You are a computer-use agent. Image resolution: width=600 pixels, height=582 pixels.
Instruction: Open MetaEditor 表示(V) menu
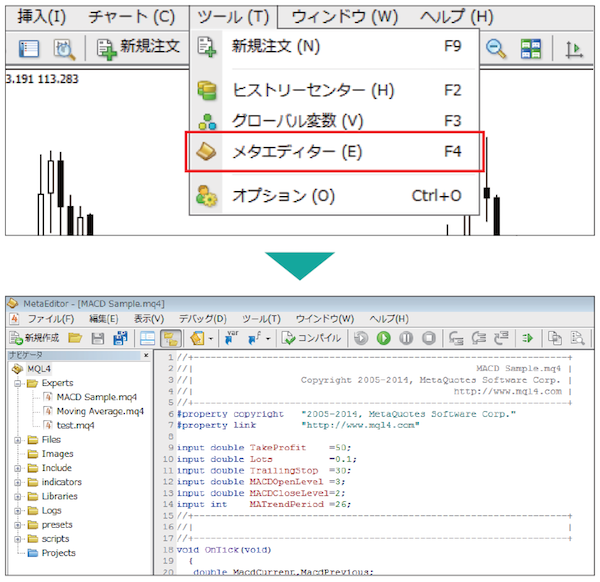[149, 318]
